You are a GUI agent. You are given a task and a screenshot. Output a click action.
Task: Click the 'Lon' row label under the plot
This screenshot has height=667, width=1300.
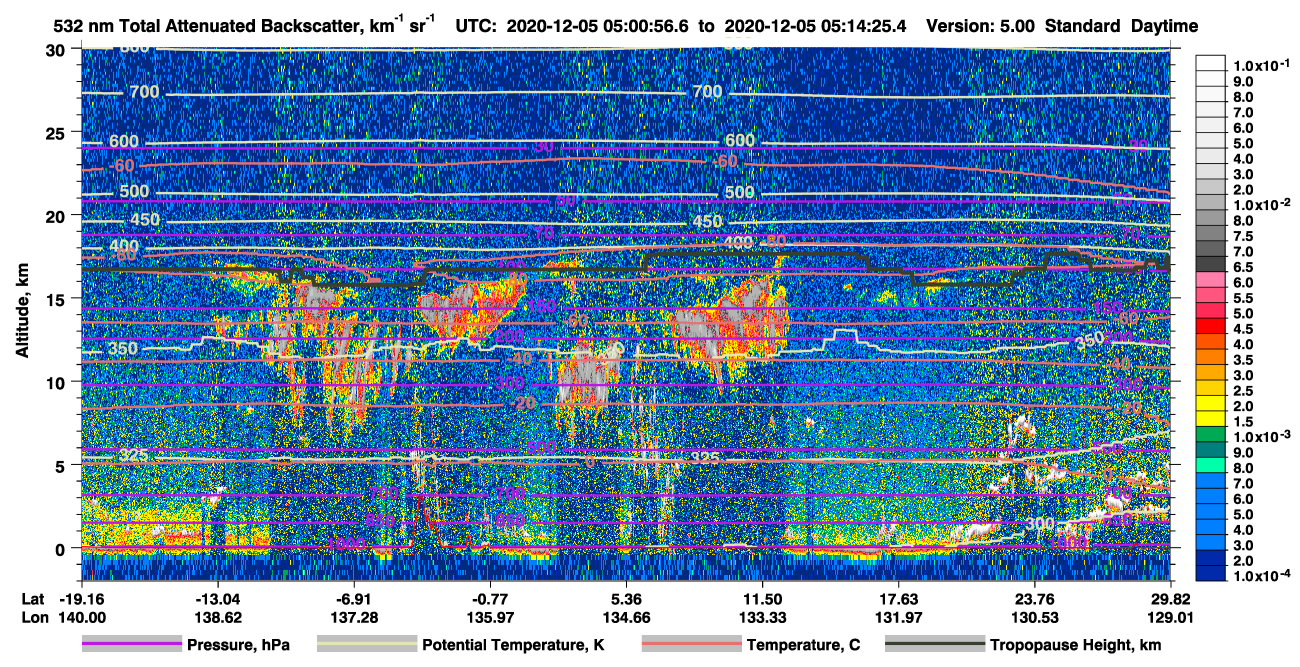click(x=36, y=617)
